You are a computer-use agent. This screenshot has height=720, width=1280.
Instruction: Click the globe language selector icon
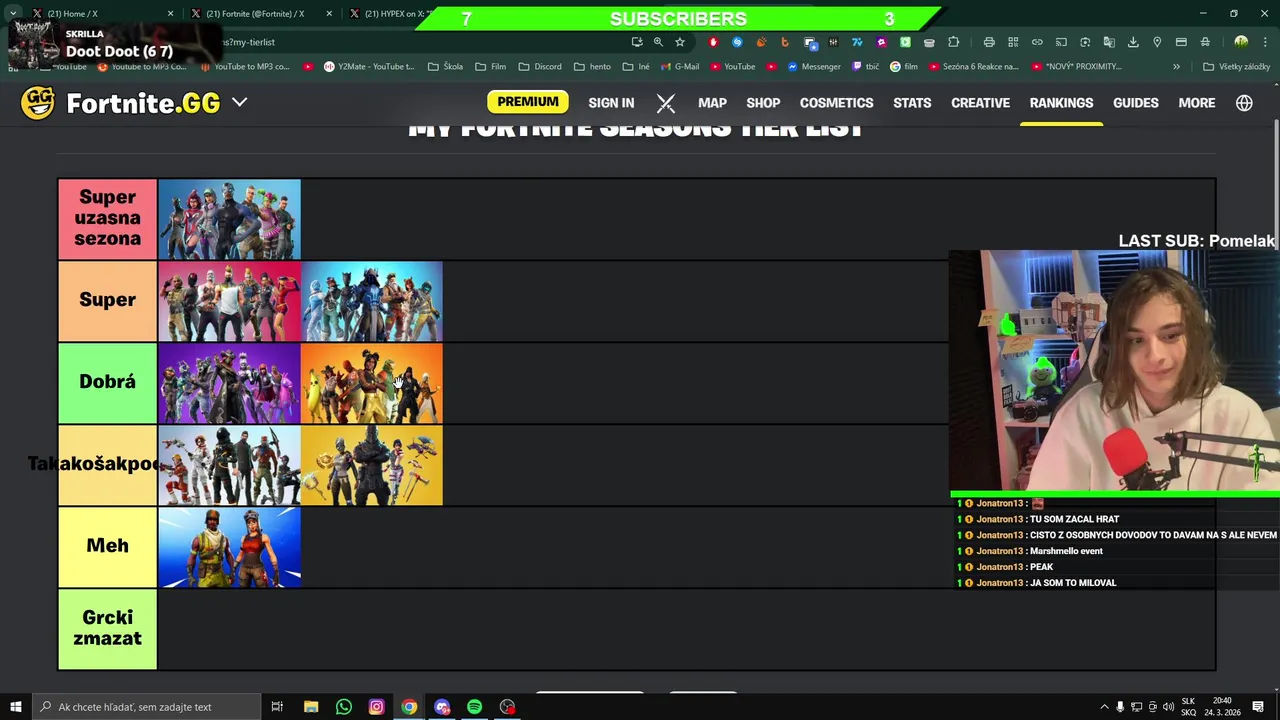(x=1244, y=103)
